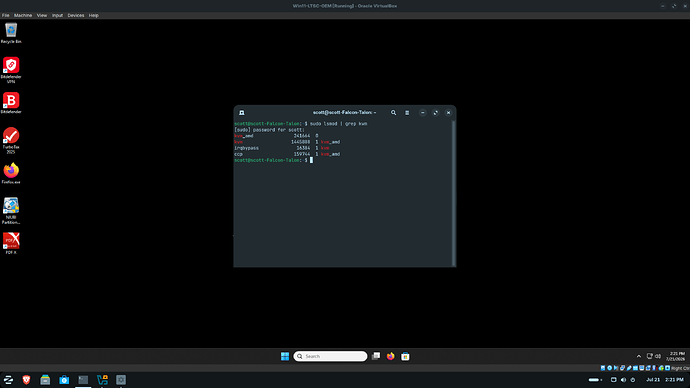Screen dimensions: 690x388
Task: Select the TurboTax 2025 desktop shortcut
Action: (x=11, y=140)
